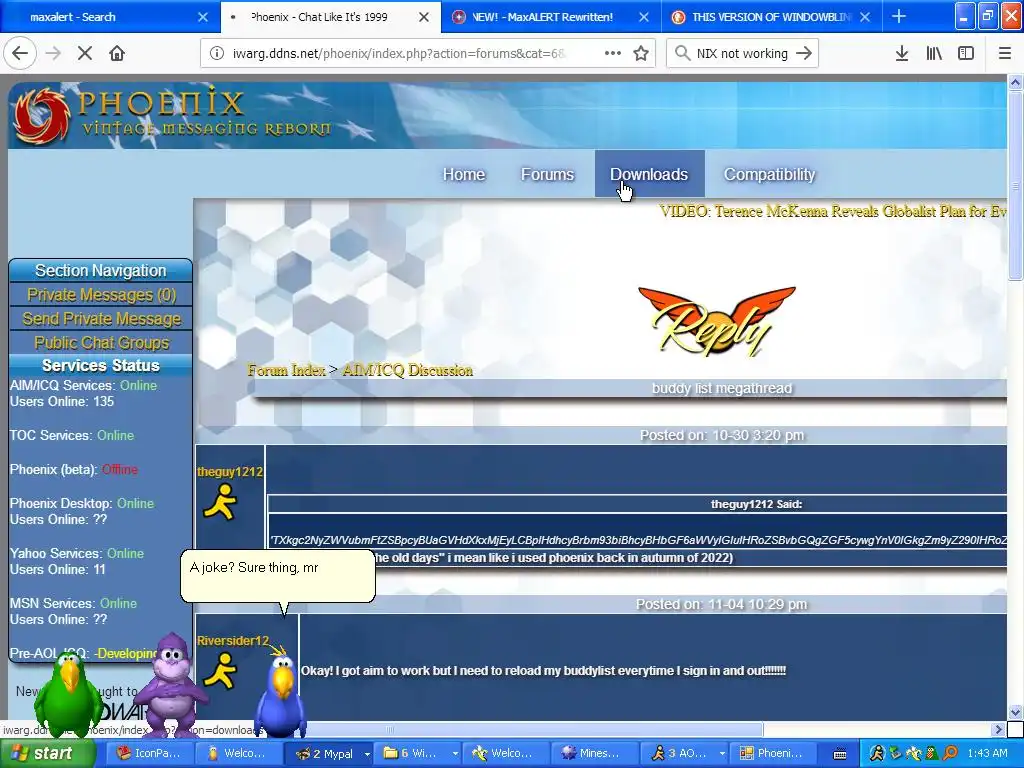Open the Forums navigation item
This screenshot has height=768, width=1024.
coord(547,174)
